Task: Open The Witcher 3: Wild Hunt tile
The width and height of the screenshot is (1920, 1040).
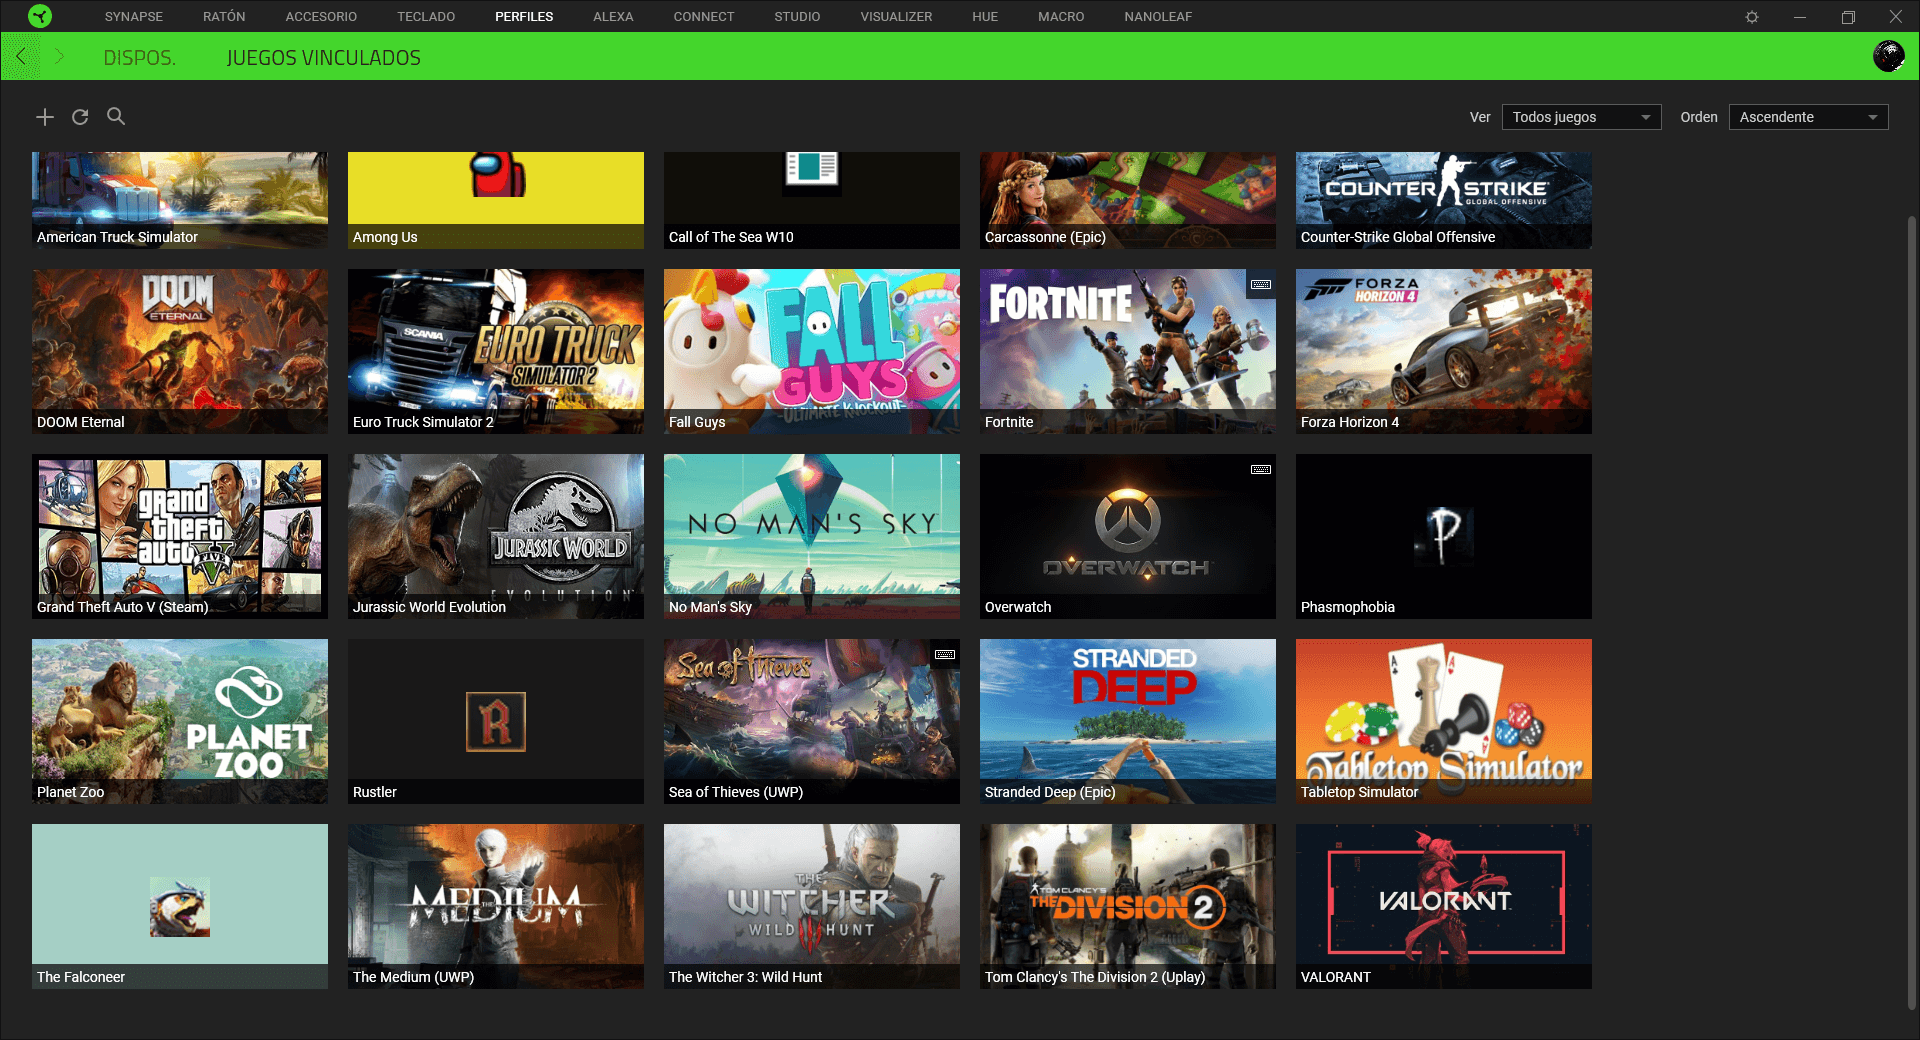Action: click(x=812, y=906)
